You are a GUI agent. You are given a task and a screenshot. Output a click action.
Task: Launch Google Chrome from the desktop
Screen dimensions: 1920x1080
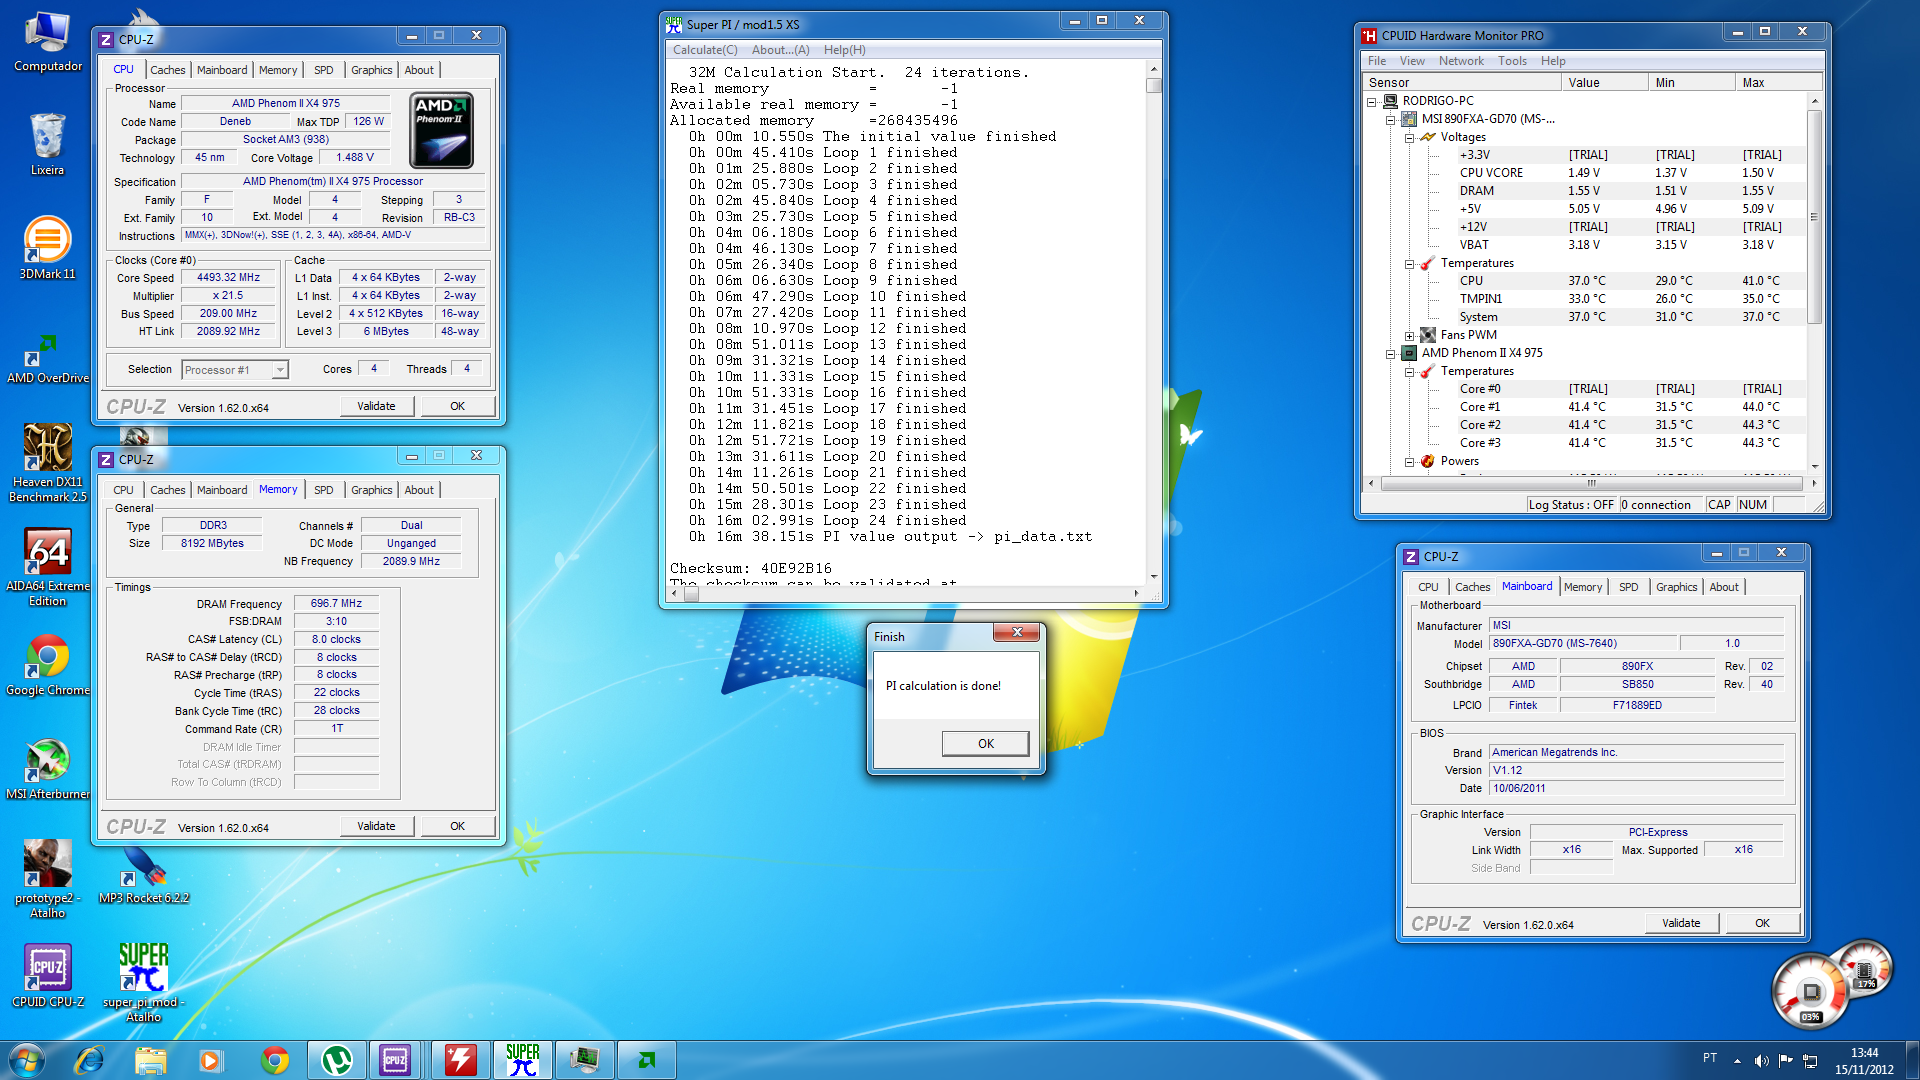(x=47, y=664)
